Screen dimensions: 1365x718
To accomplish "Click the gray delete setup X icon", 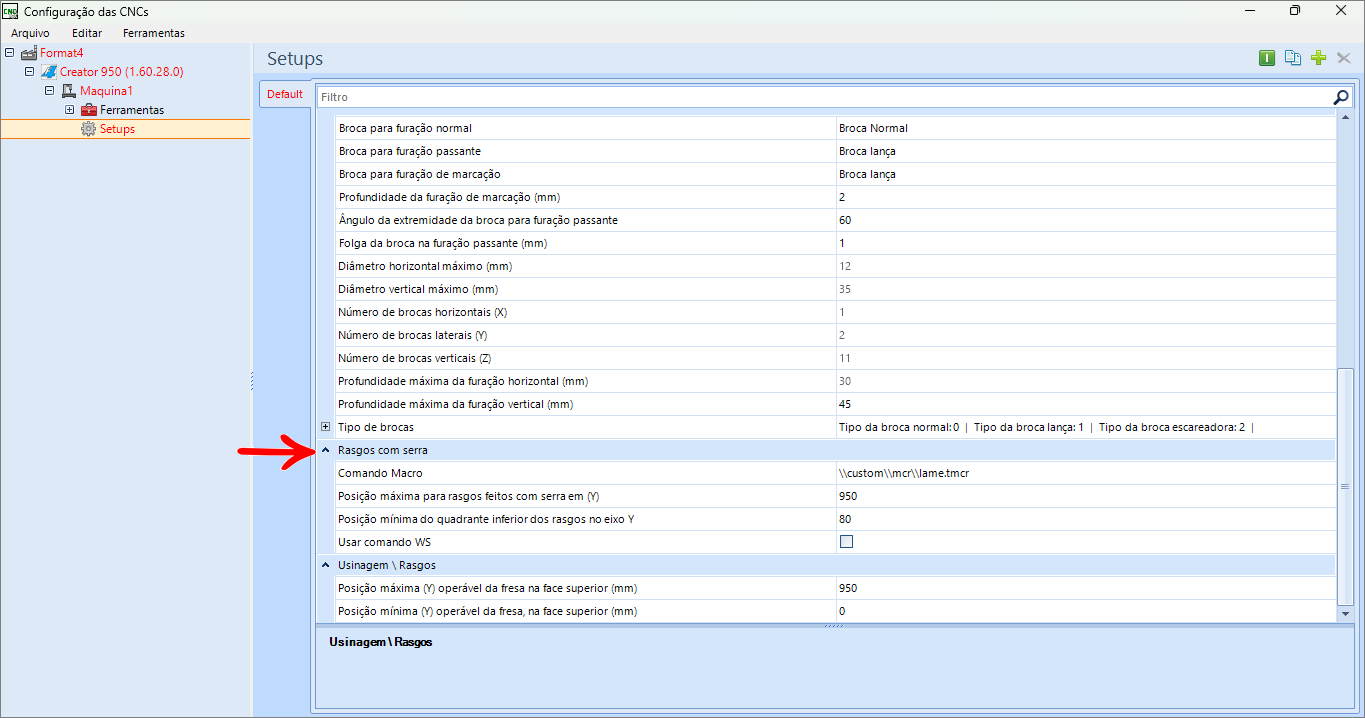I will pos(1344,58).
